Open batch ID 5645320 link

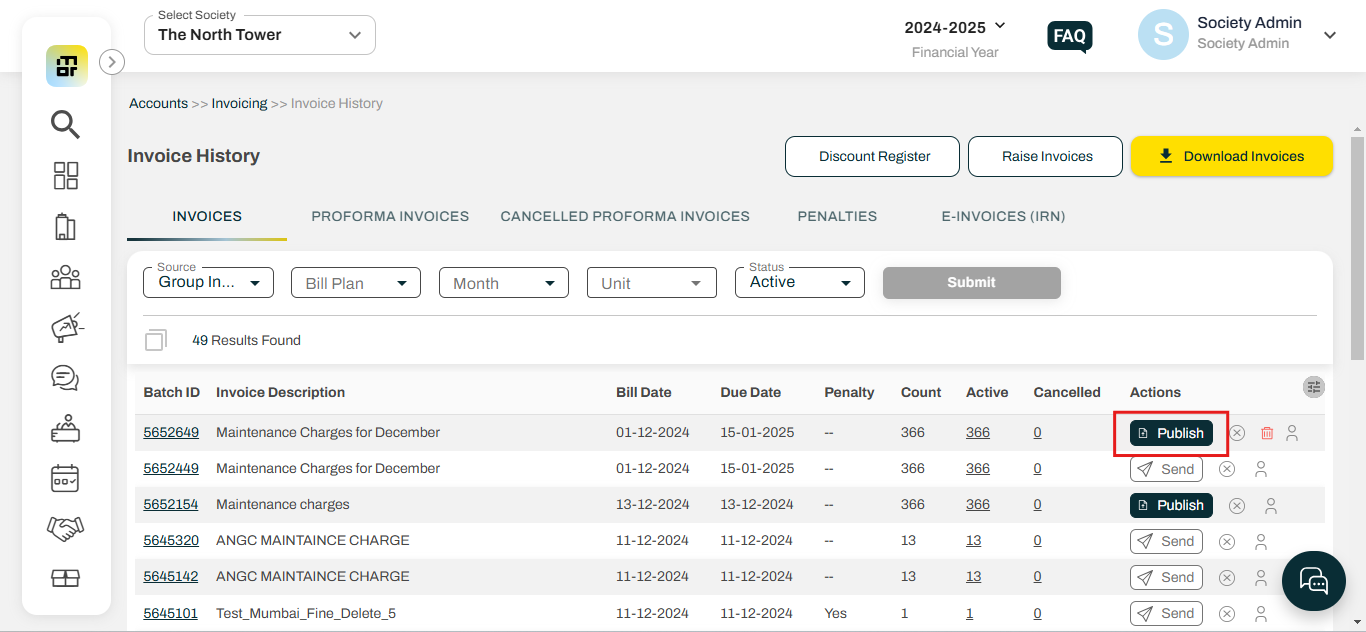tap(171, 540)
